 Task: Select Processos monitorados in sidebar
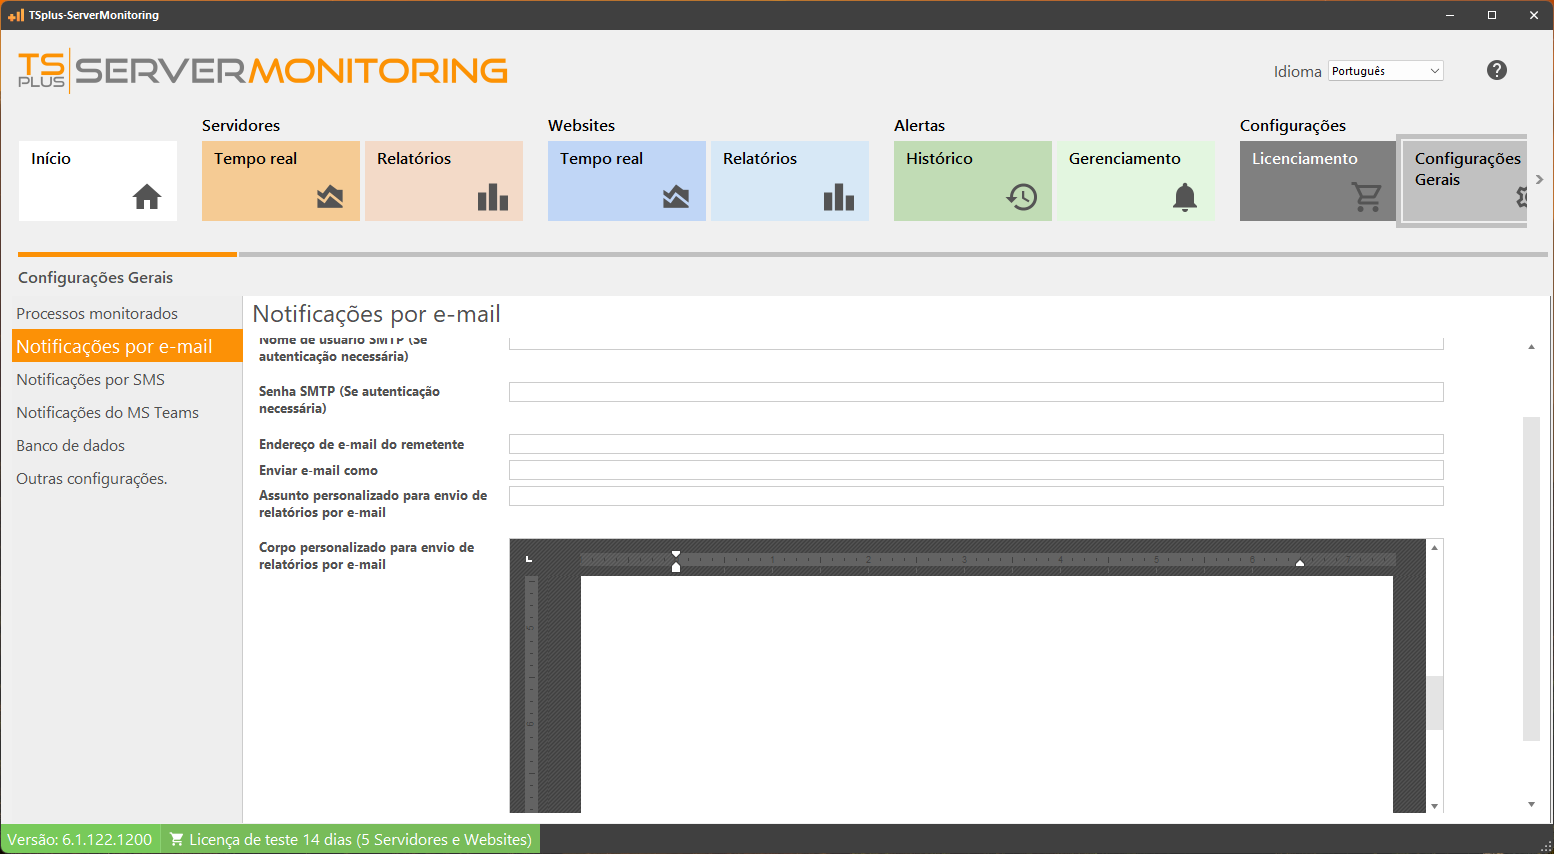(x=97, y=314)
